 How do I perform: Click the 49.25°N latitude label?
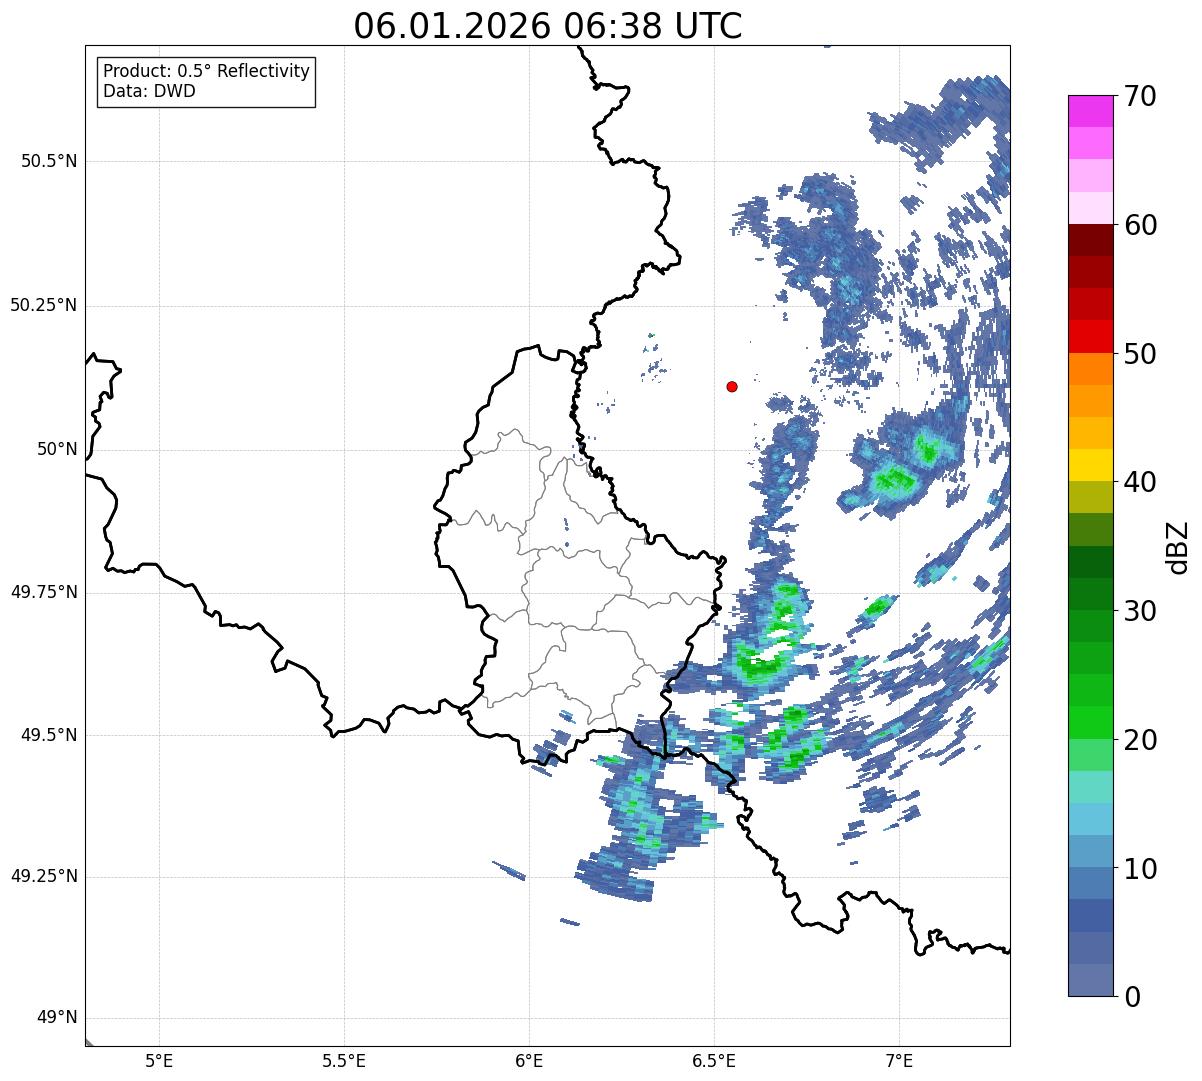(x=44, y=876)
